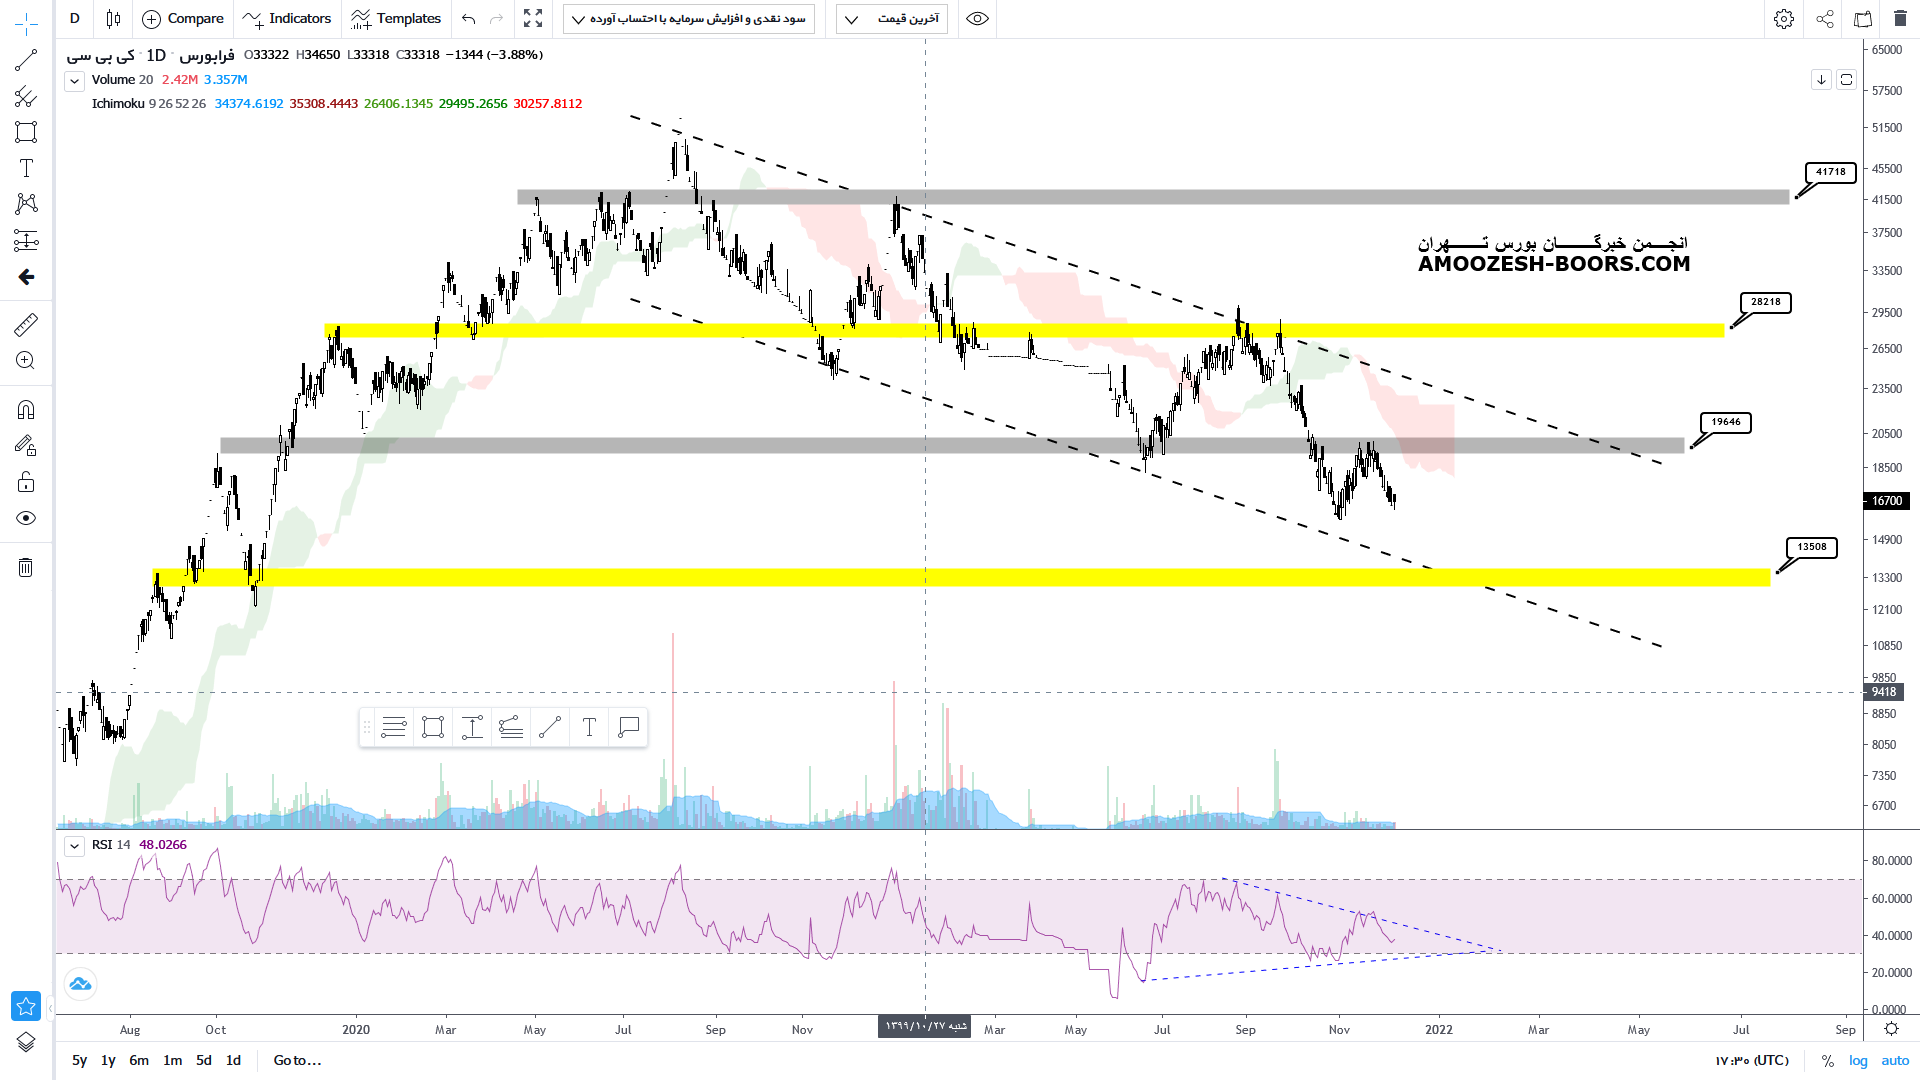Click the fullscreen mode icon
Image resolution: width=1920 pixels, height=1080 pixels.
tap(533, 19)
